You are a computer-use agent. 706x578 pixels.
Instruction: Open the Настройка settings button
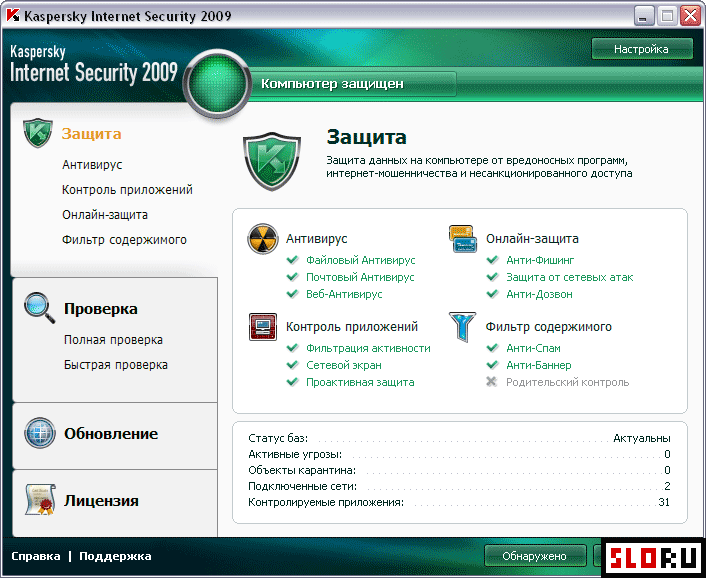click(641, 49)
